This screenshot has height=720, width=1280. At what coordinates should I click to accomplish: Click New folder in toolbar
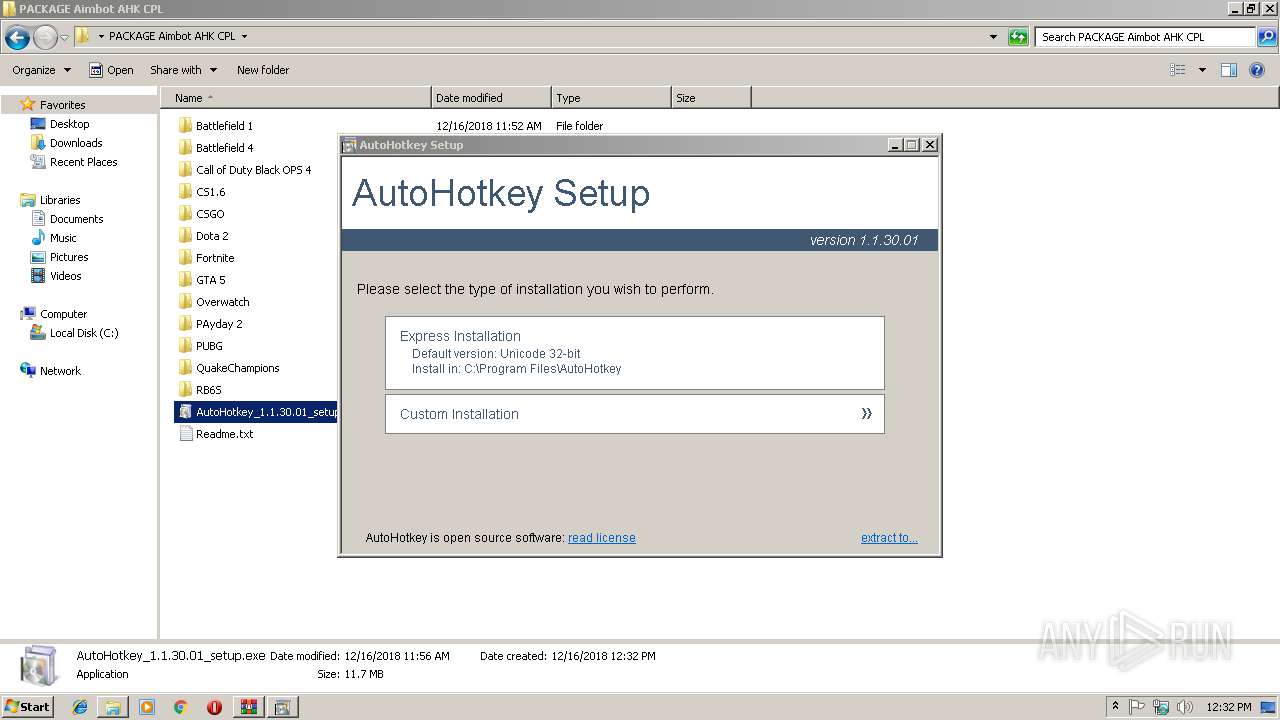click(x=263, y=70)
